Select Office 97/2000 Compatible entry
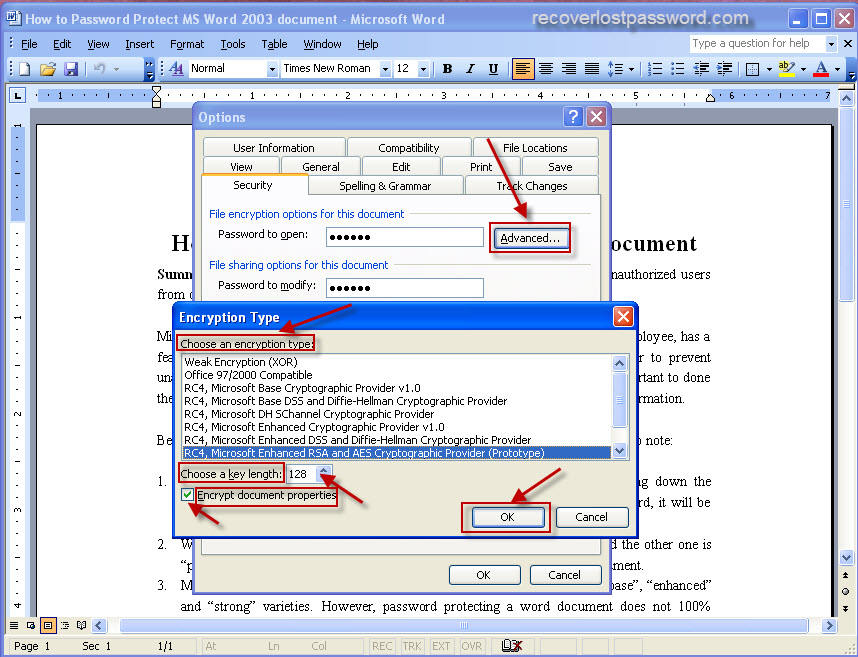The height and width of the screenshot is (657, 858). (x=397, y=375)
